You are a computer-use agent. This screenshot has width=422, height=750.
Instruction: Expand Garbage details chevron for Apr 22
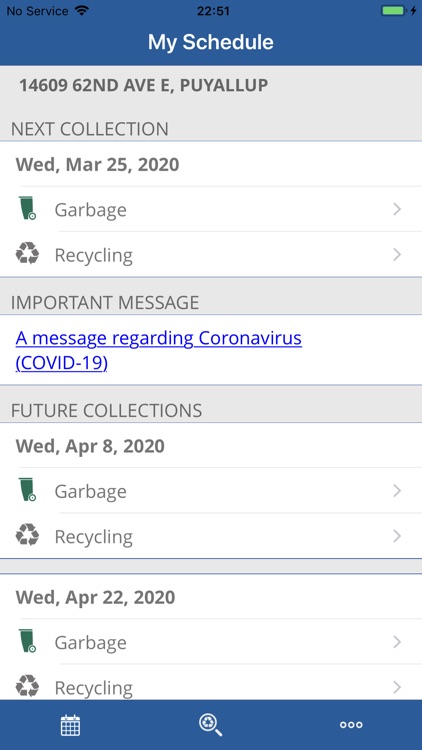(397, 642)
